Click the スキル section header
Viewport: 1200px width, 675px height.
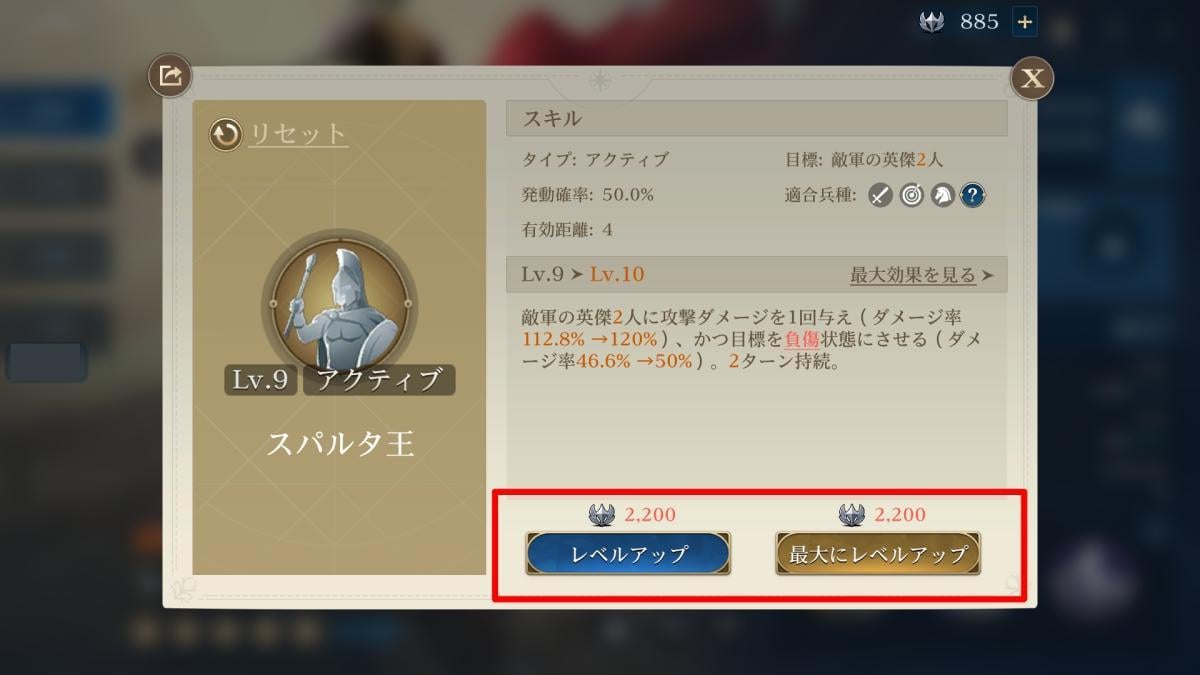point(756,118)
